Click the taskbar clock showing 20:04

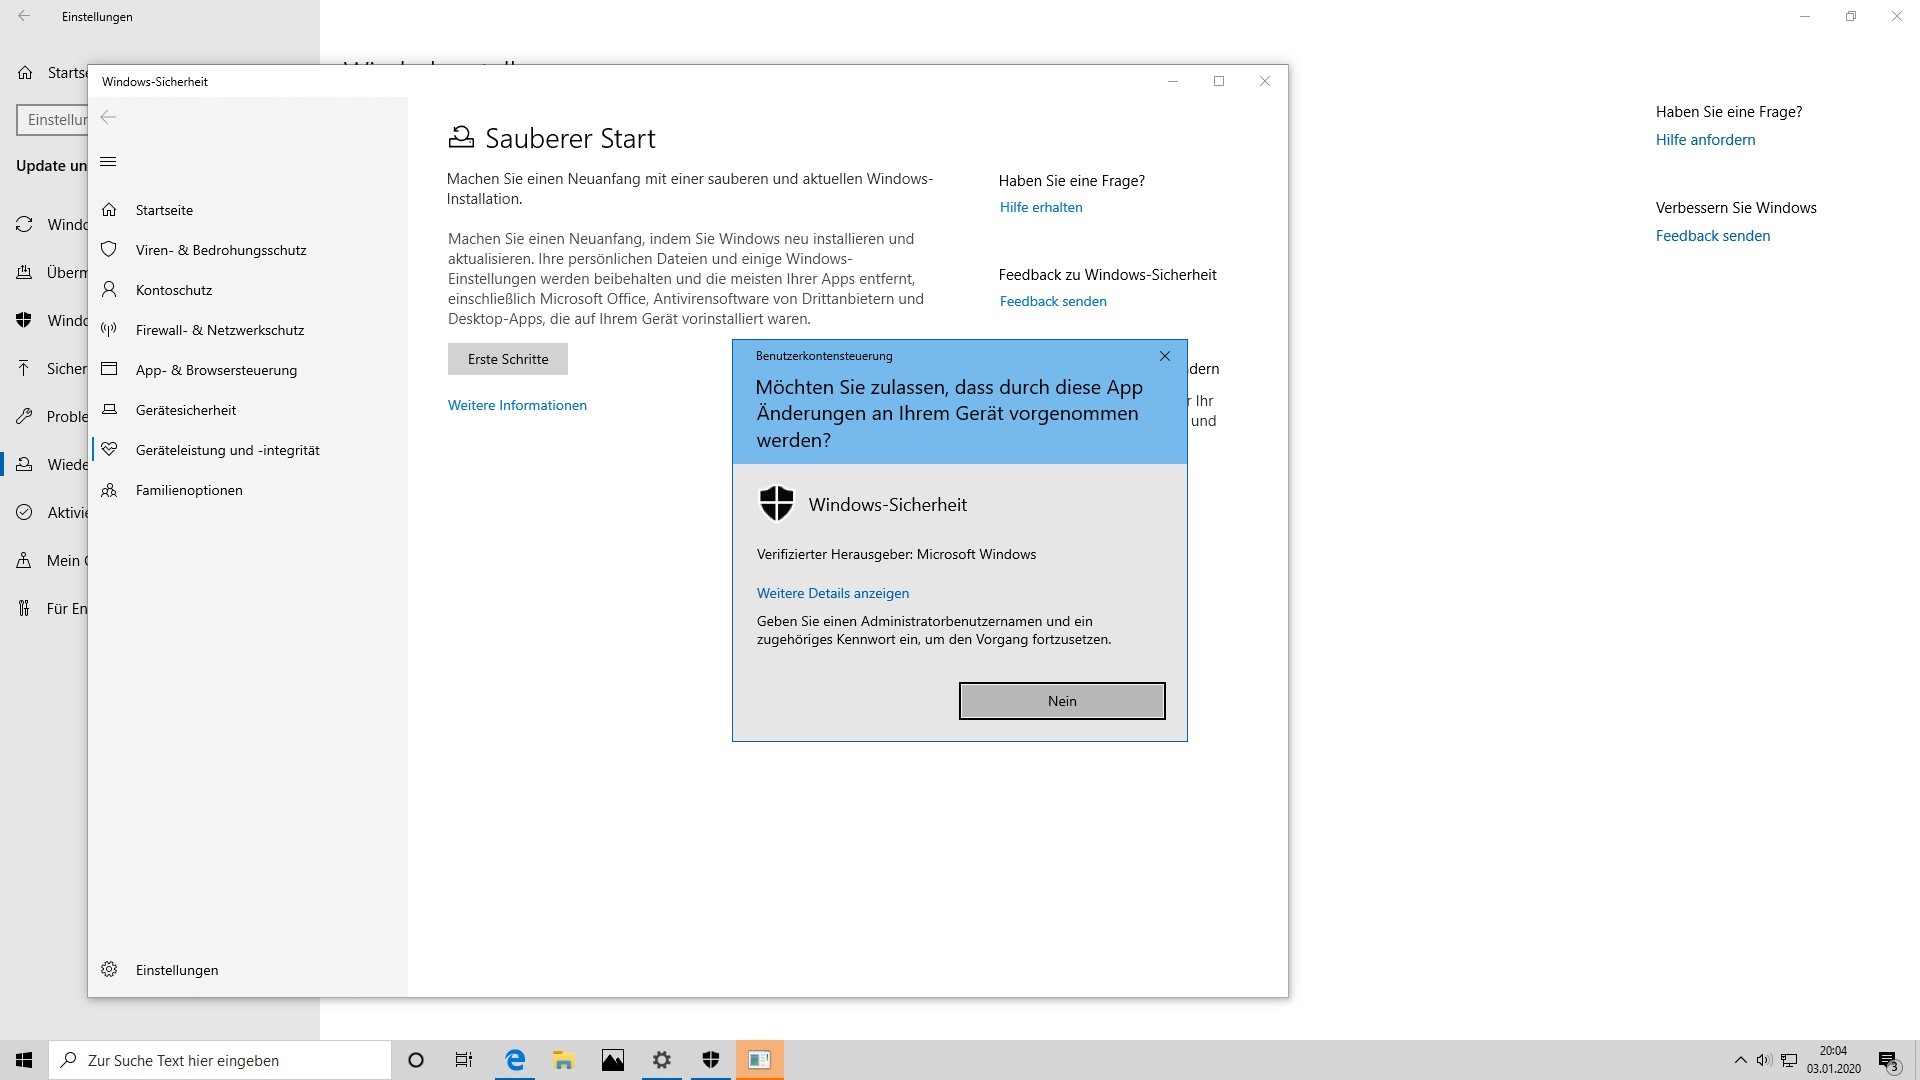pos(1833,1060)
